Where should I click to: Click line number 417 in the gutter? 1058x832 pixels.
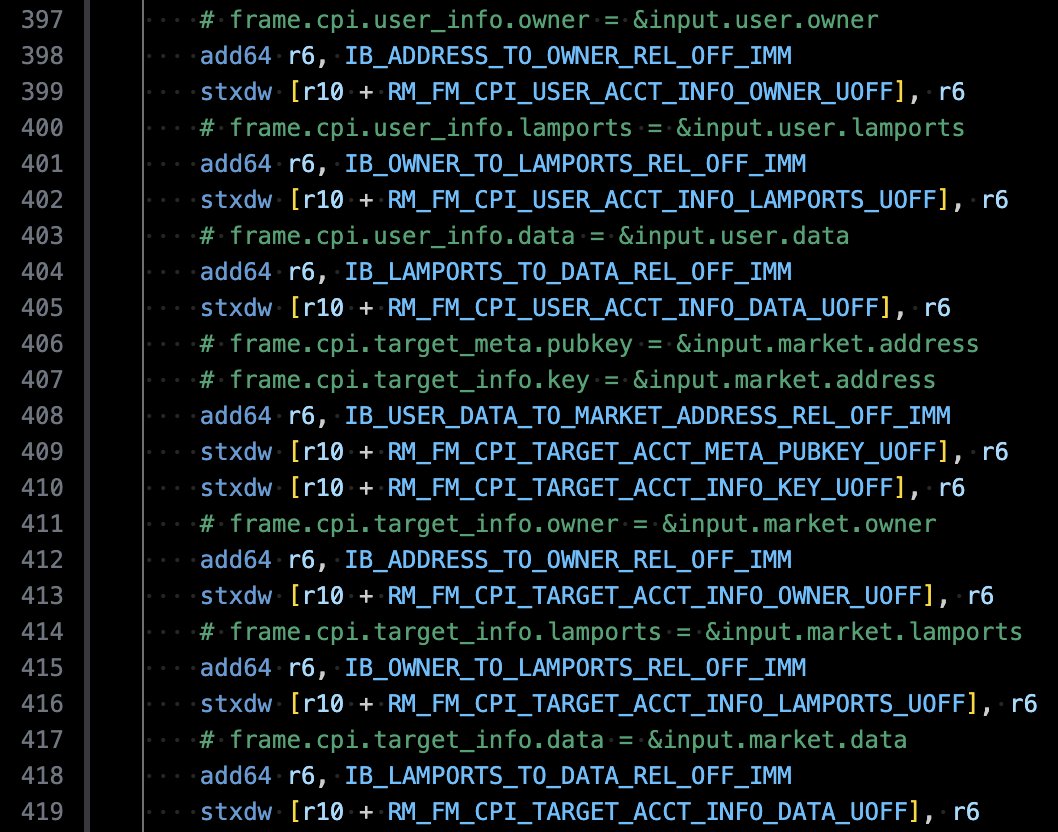(x=42, y=739)
